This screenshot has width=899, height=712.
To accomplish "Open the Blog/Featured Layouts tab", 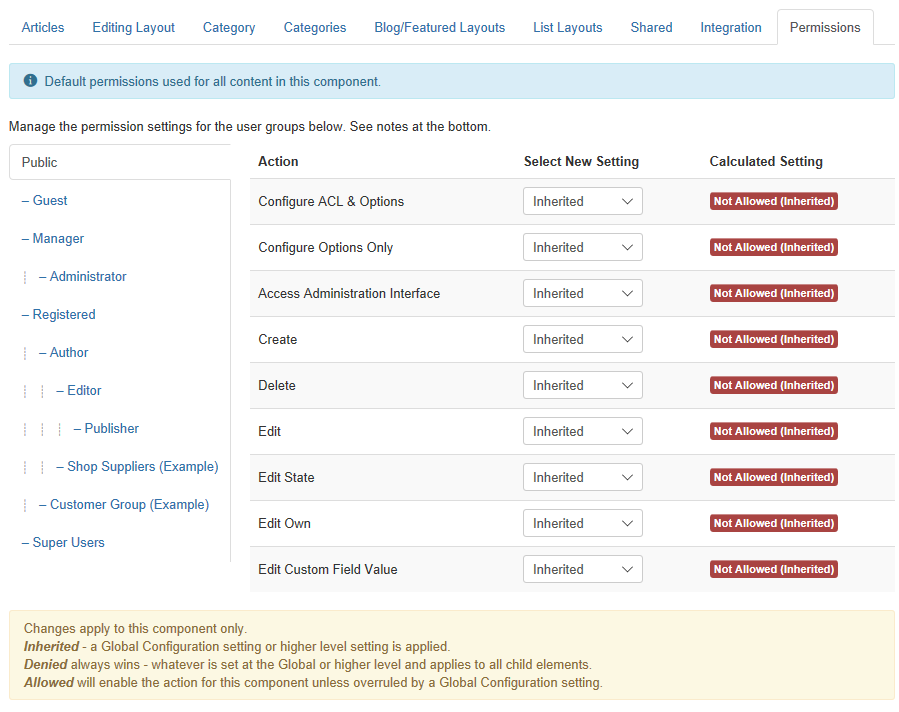I will click(440, 28).
